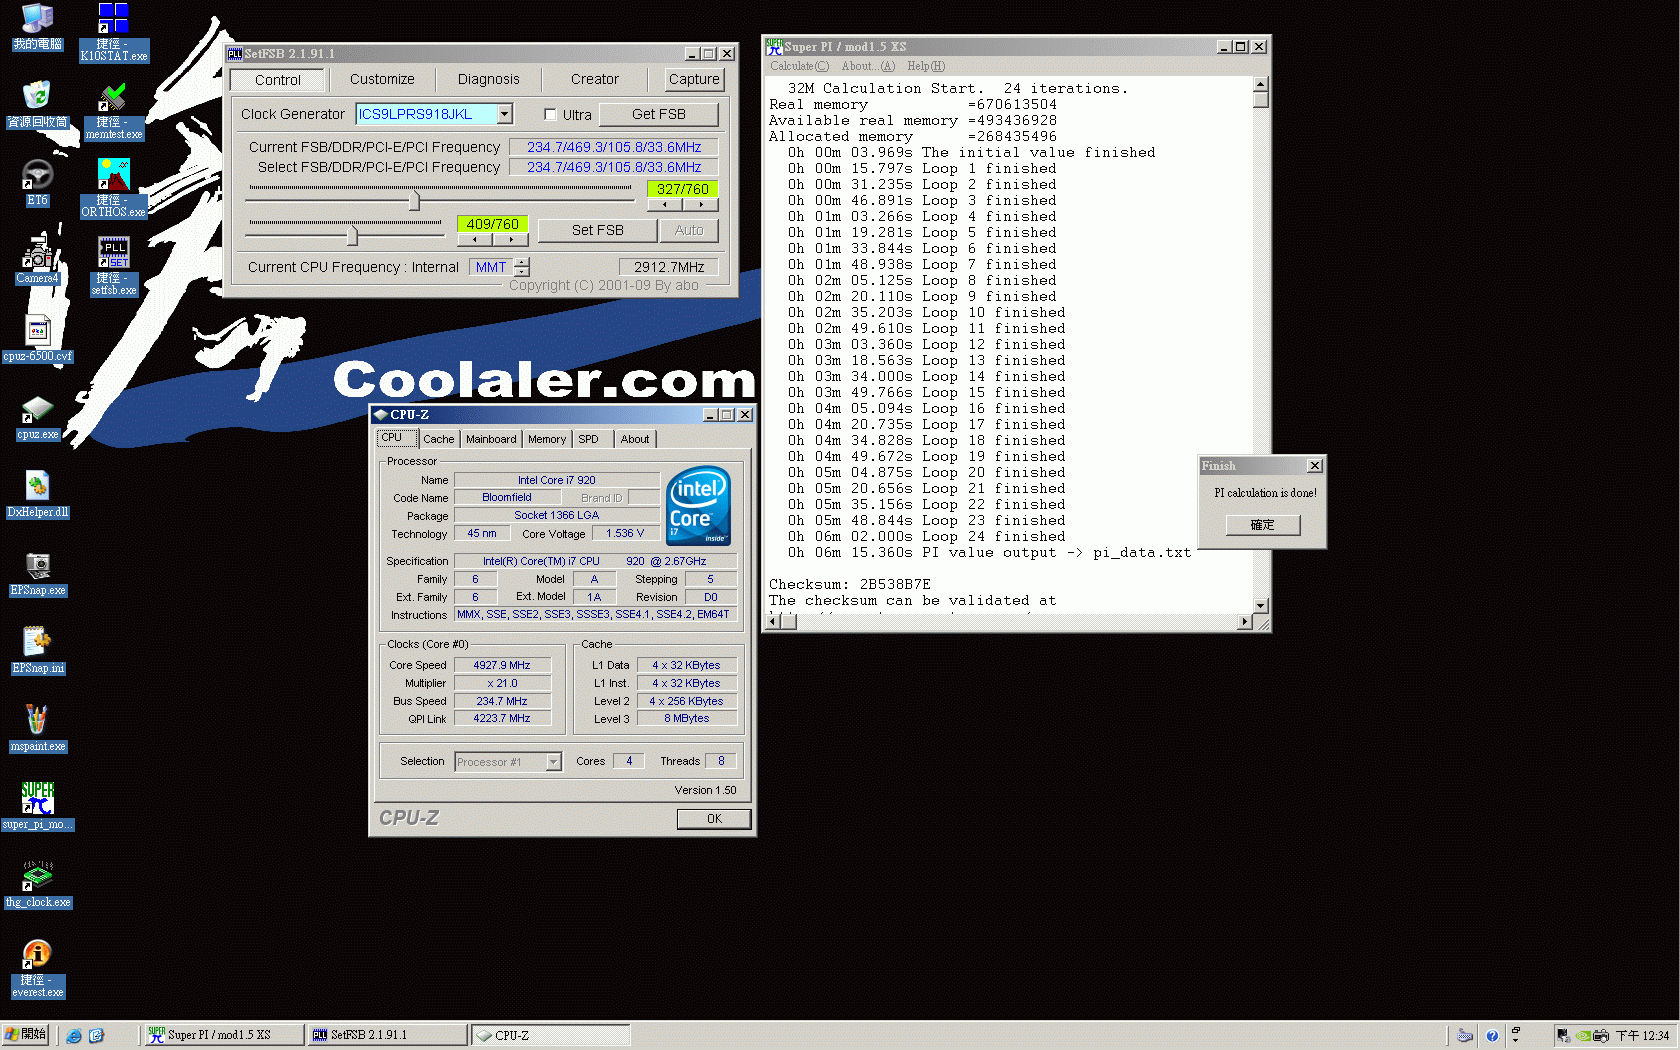This screenshot has width=1680, height=1050.
Task: Open the mspaint.exe desktop icon
Action: [x=37, y=728]
